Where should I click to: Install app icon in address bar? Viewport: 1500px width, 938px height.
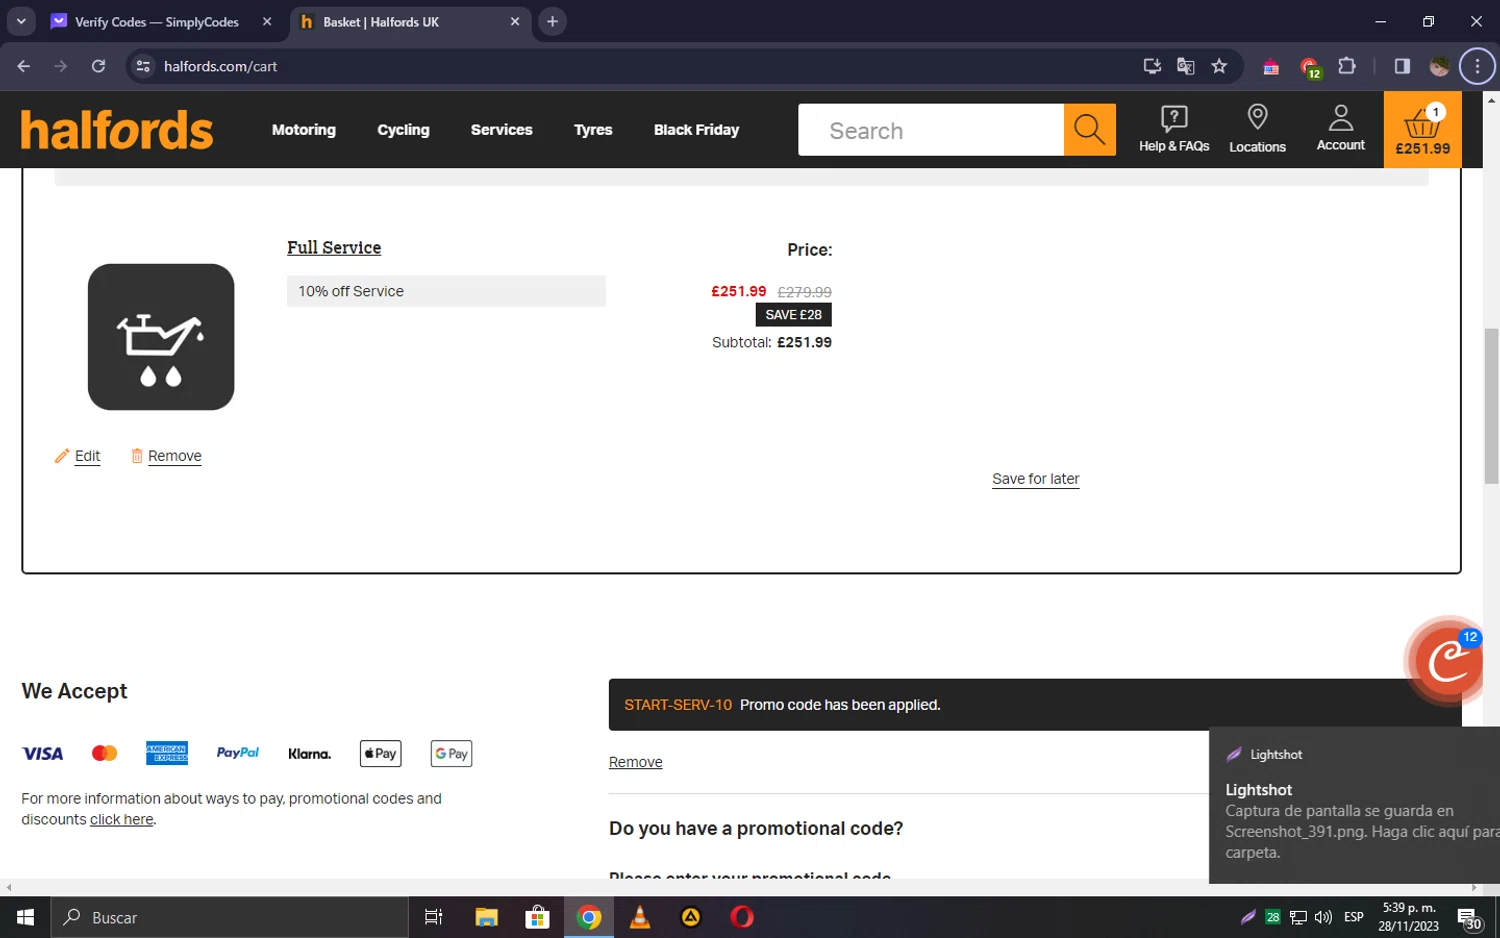click(x=1152, y=66)
